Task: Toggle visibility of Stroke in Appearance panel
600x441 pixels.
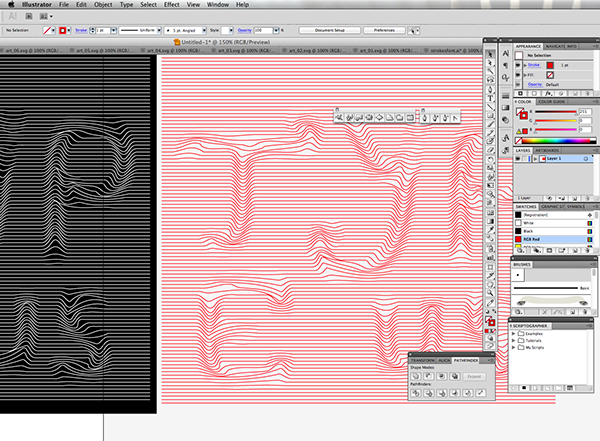Action: click(518, 65)
